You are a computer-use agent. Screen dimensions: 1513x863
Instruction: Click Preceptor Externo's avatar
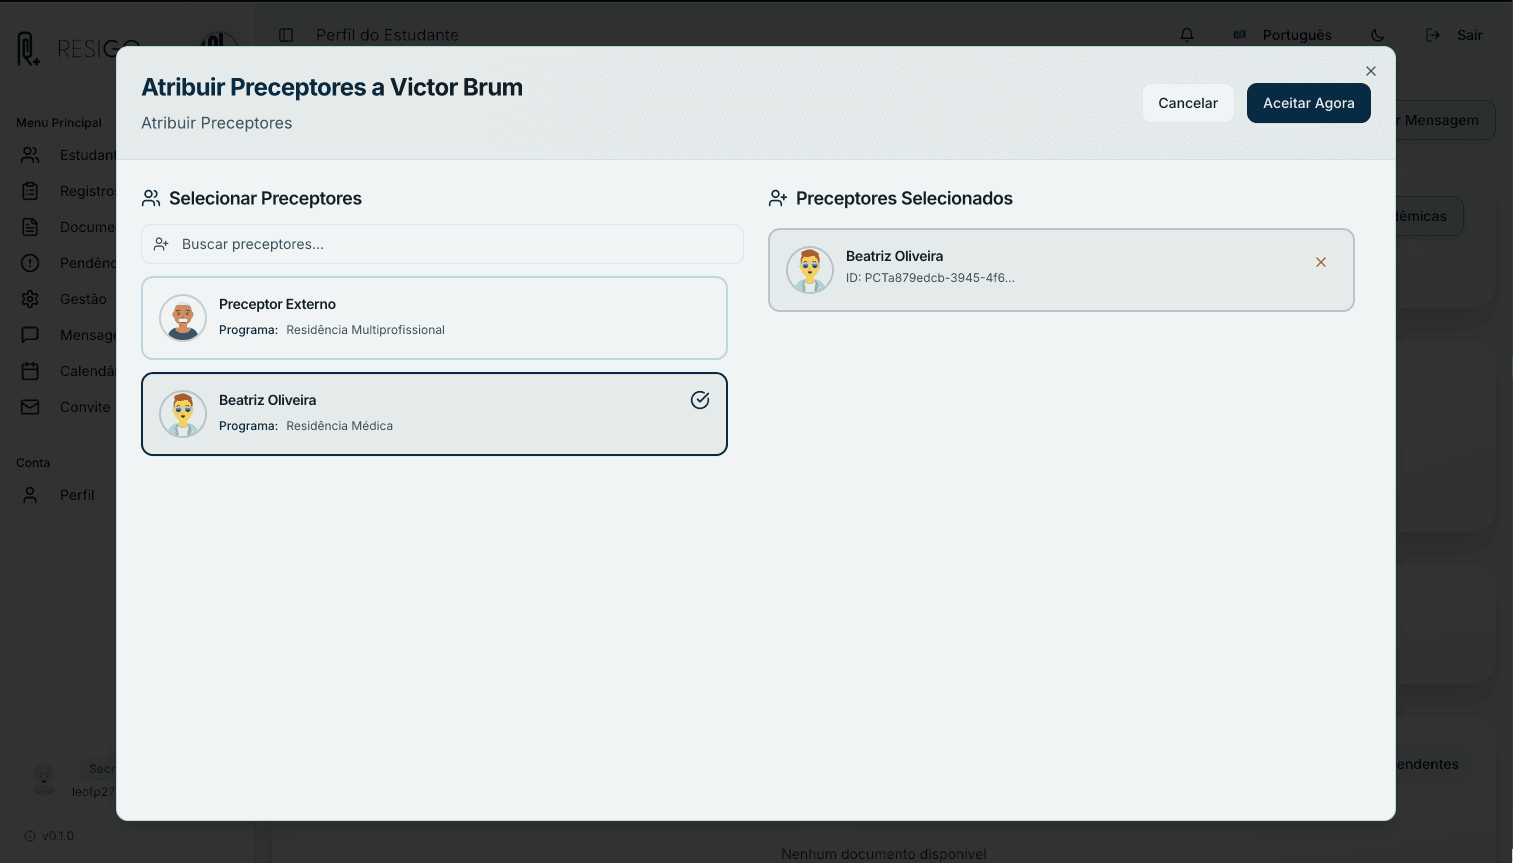coord(183,318)
